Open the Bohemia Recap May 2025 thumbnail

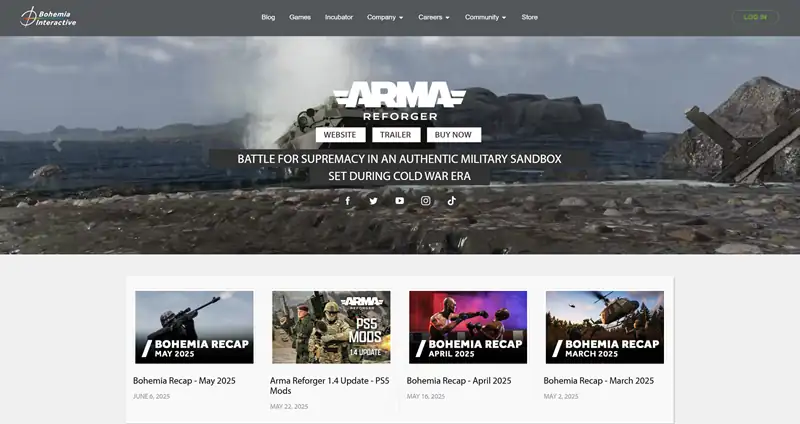pyautogui.click(x=194, y=327)
